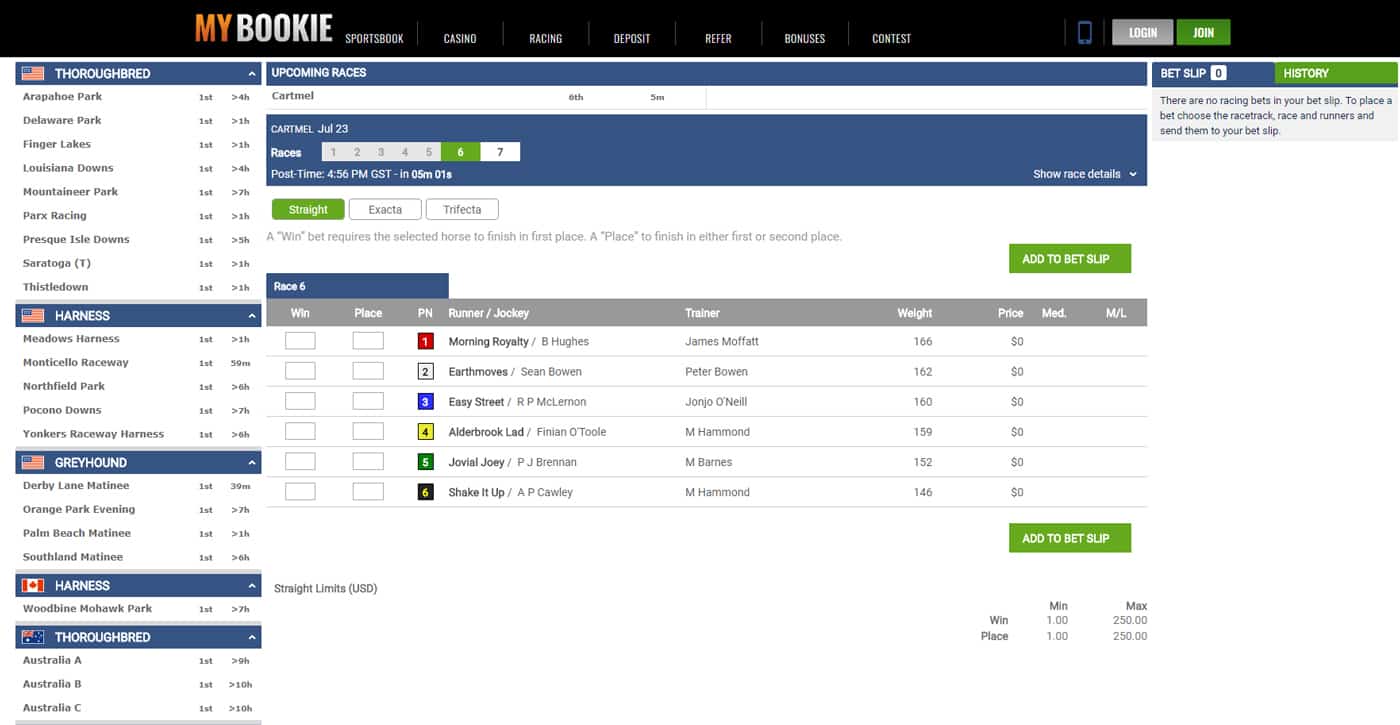
Task: Collapse the Canadian Harness section
Action: coord(252,586)
